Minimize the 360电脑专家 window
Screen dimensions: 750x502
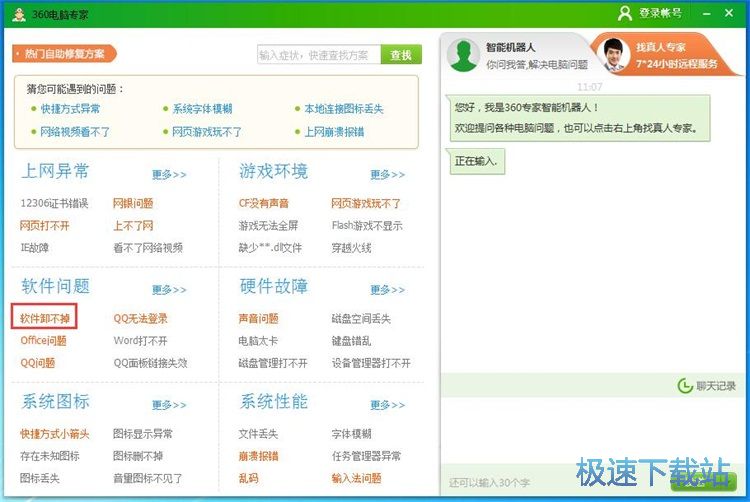coord(706,14)
